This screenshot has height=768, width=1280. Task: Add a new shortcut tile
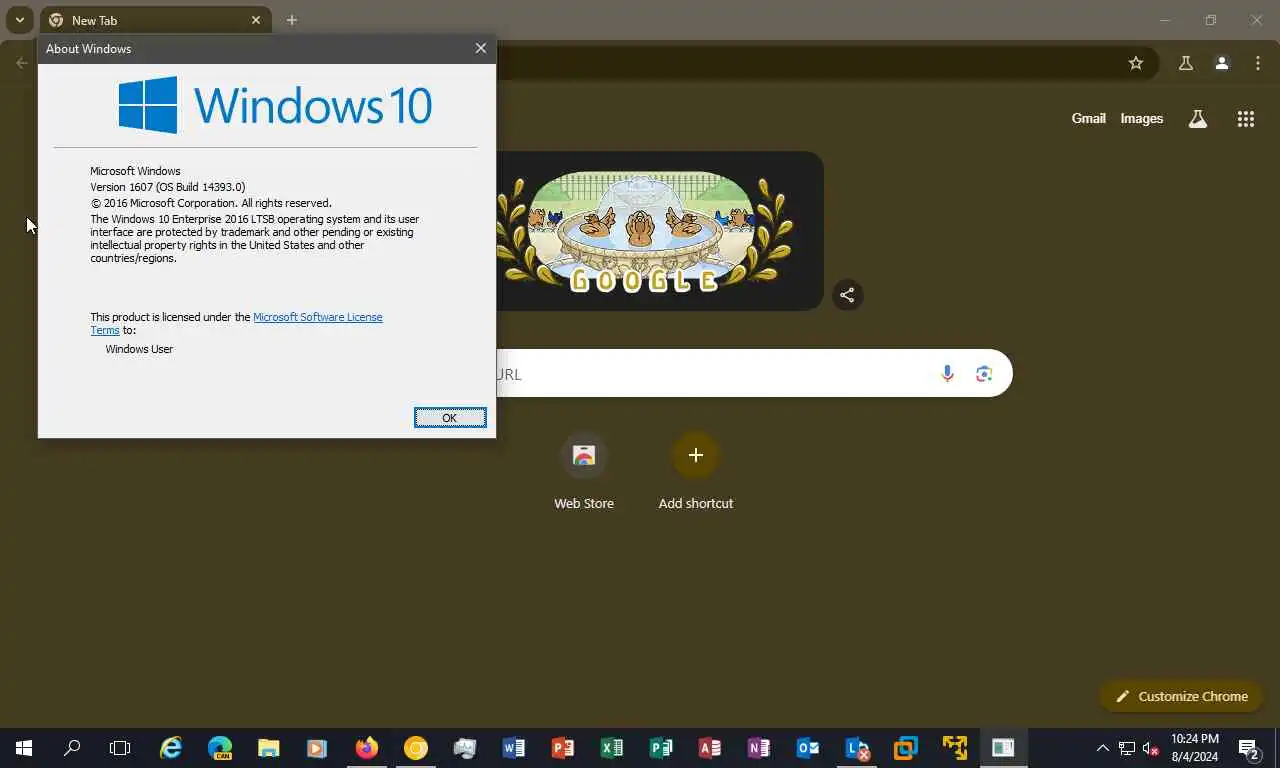pyautogui.click(x=695, y=472)
